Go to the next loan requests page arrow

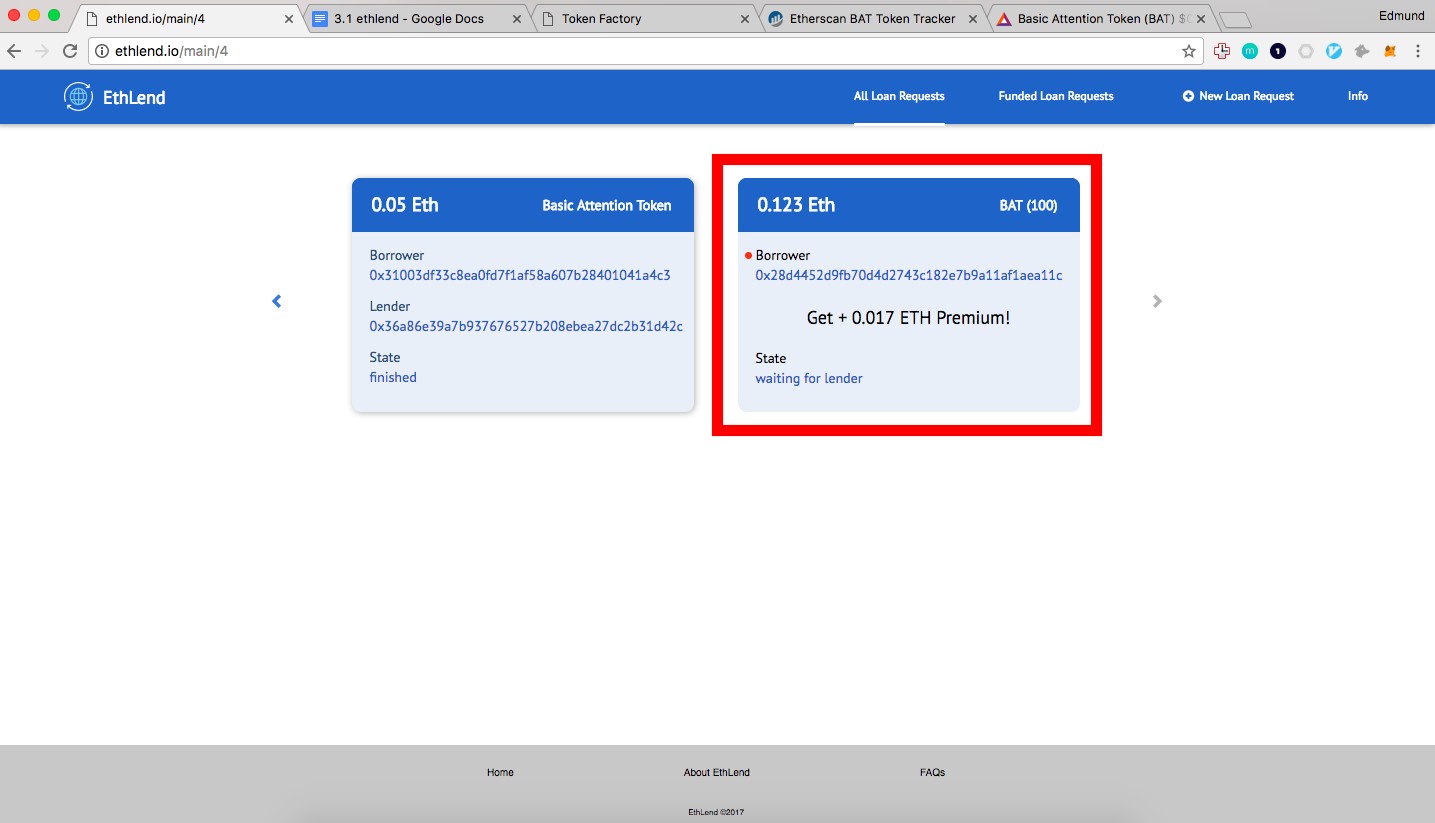pyautogui.click(x=1157, y=301)
